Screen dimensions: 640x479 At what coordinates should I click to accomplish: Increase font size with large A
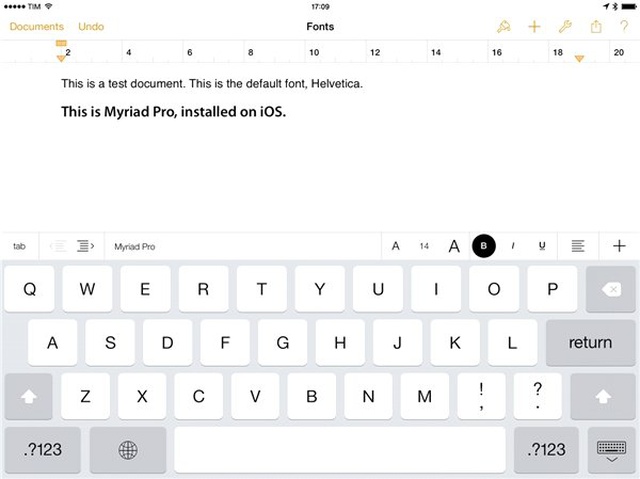click(x=454, y=246)
